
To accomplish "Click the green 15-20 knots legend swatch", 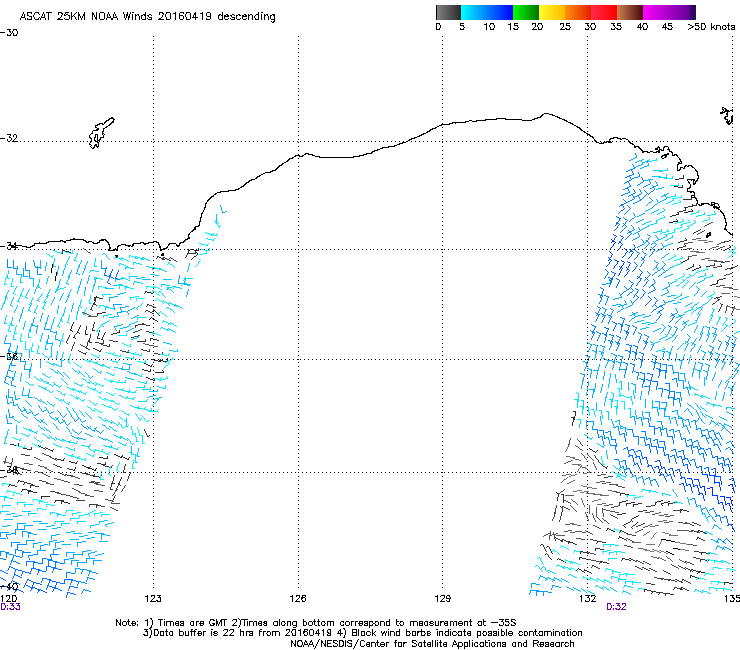I will (526, 12).
